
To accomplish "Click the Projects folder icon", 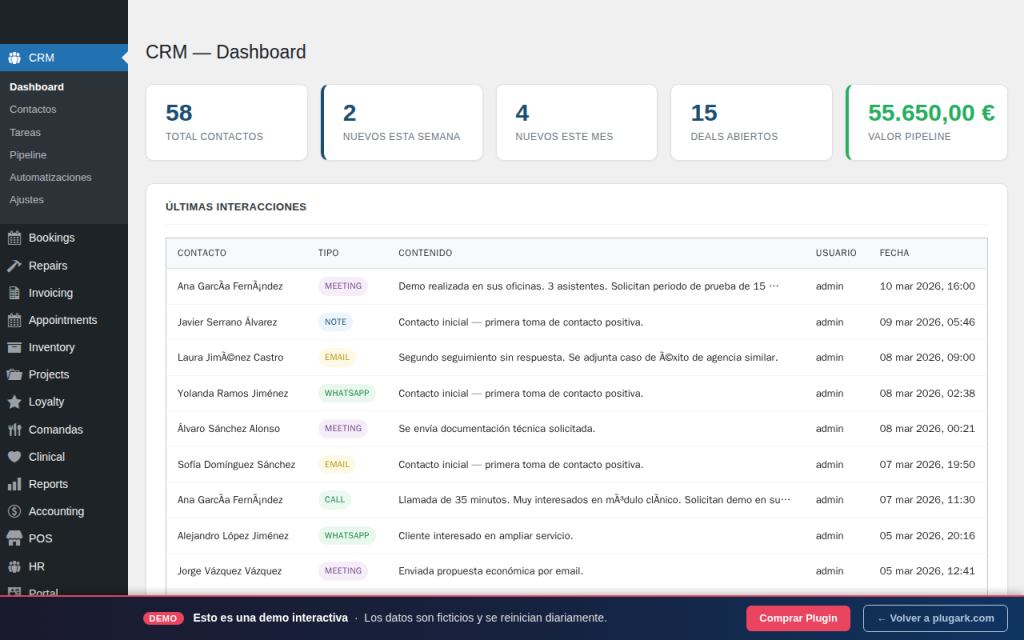I will 14,375.
